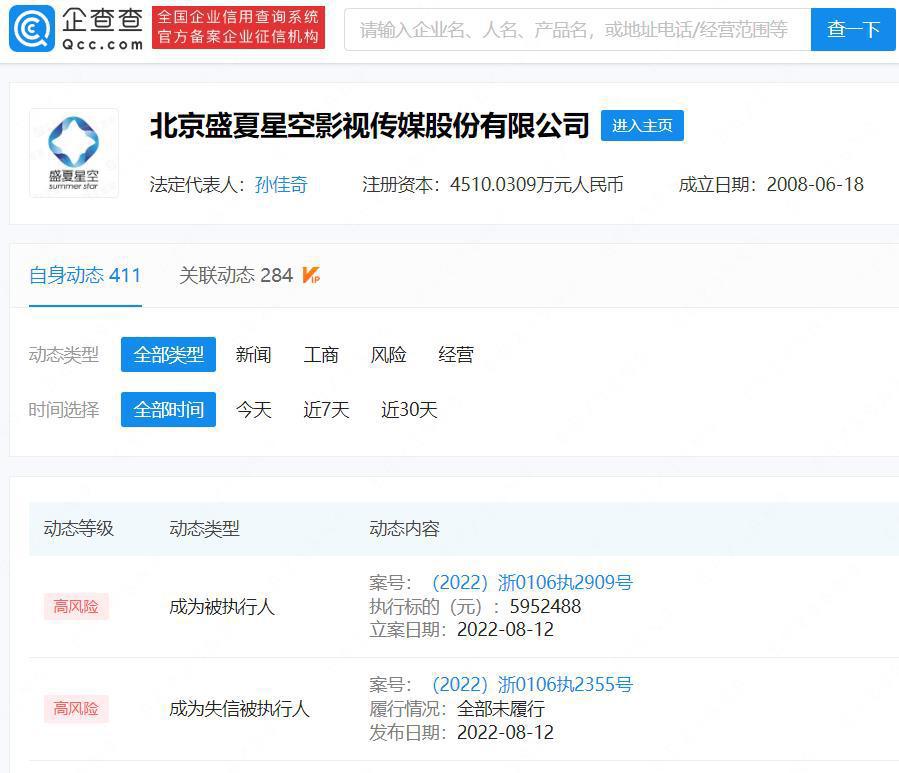Viewport: 899px width, 773px height.
Task: Show dynamics from 近30天
Action: pos(409,409)
